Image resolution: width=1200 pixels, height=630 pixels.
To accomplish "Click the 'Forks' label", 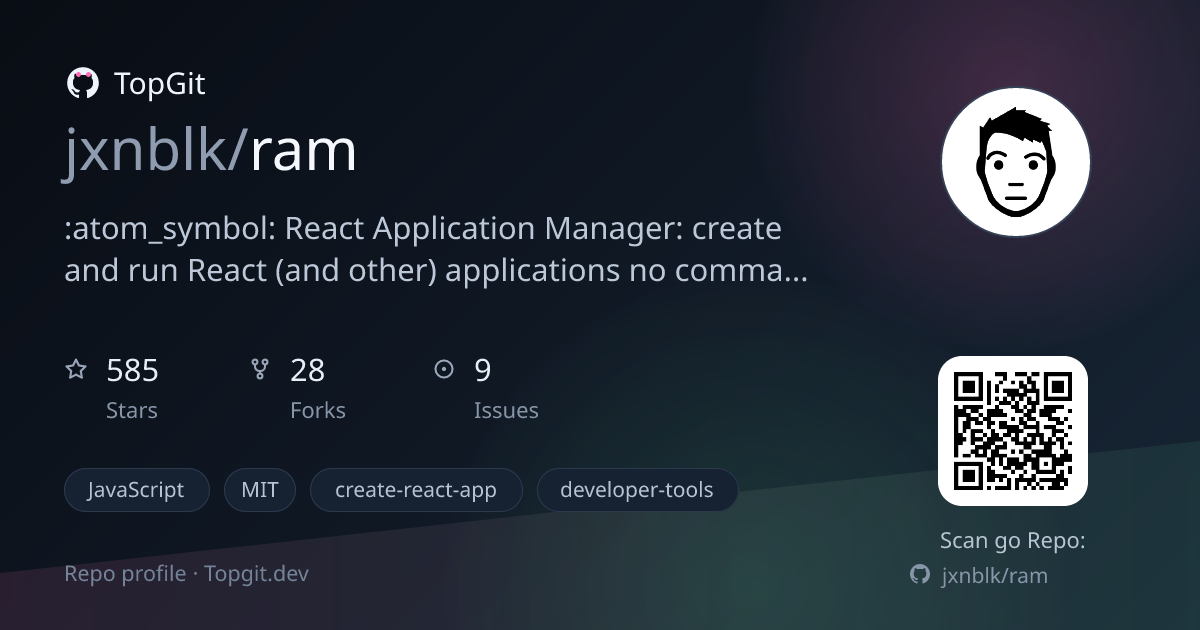I will pyautogui.click(x=318, y=410).
